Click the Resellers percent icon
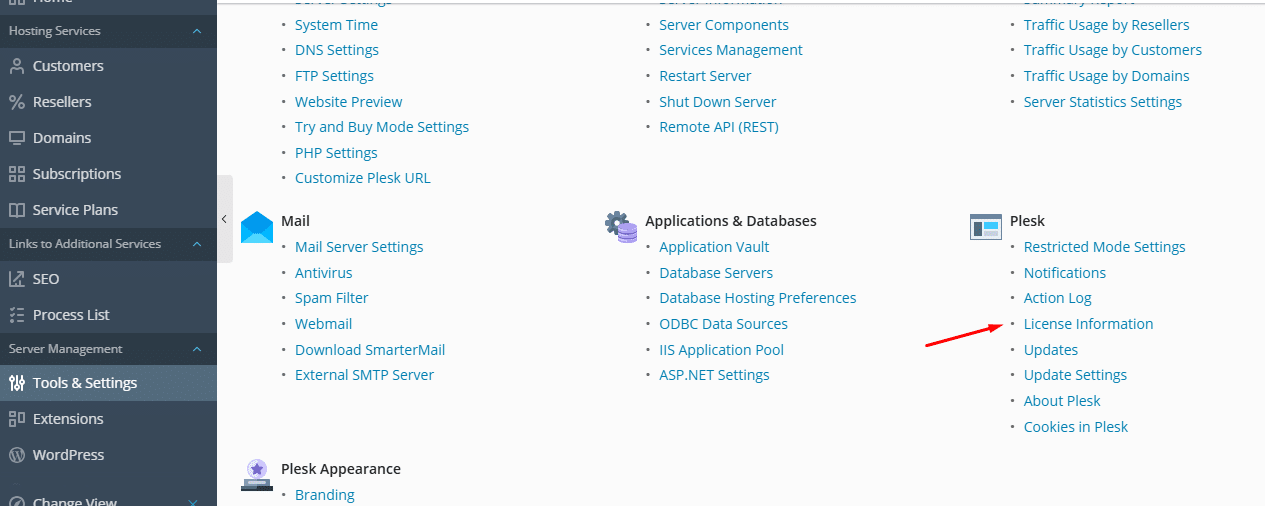The image size is (1265, 506). coord(16,102)
